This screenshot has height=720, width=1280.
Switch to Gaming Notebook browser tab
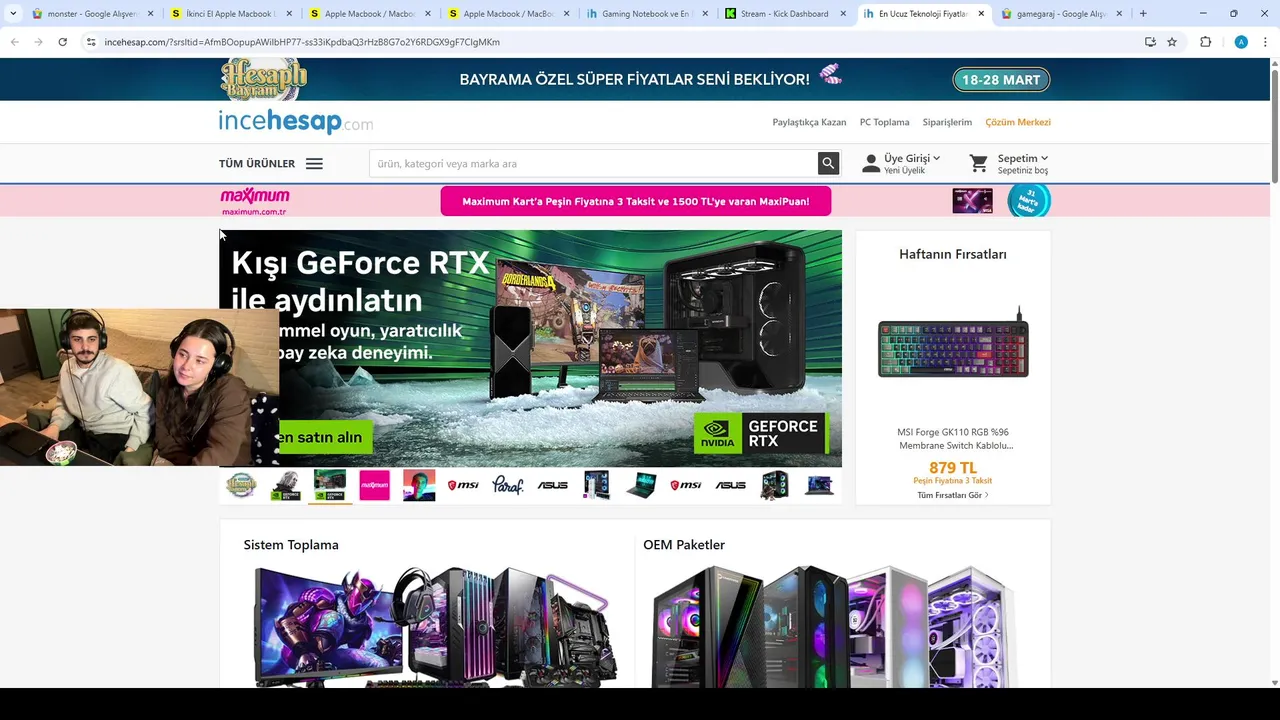coord(645,14)
